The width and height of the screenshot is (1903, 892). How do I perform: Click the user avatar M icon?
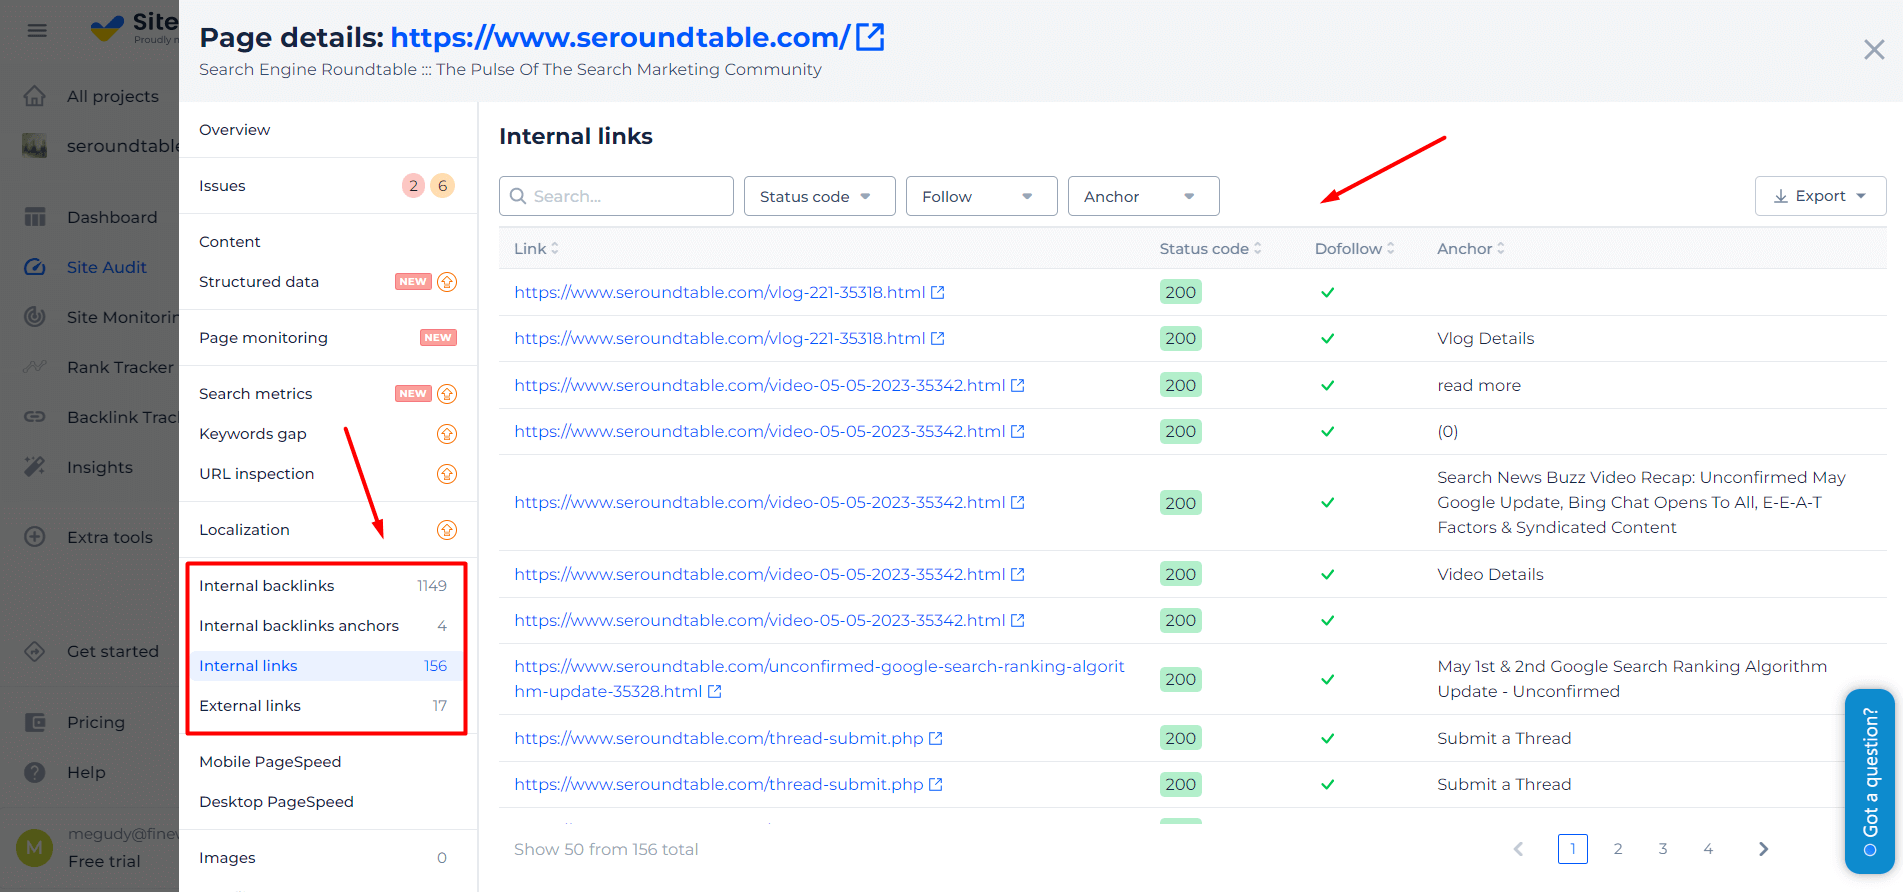pyautogui.click(x=34, y=848)
